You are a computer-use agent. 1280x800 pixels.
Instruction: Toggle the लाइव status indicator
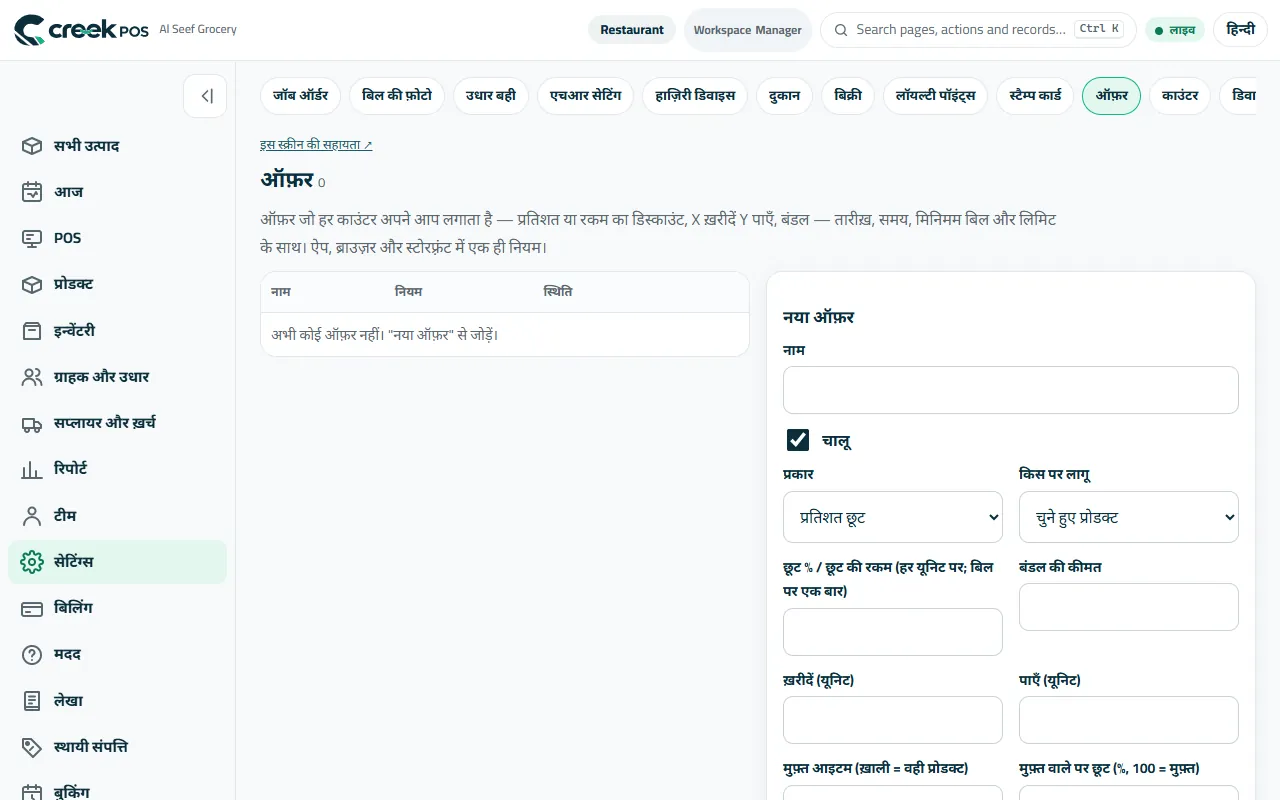(x=1175, y=30)
